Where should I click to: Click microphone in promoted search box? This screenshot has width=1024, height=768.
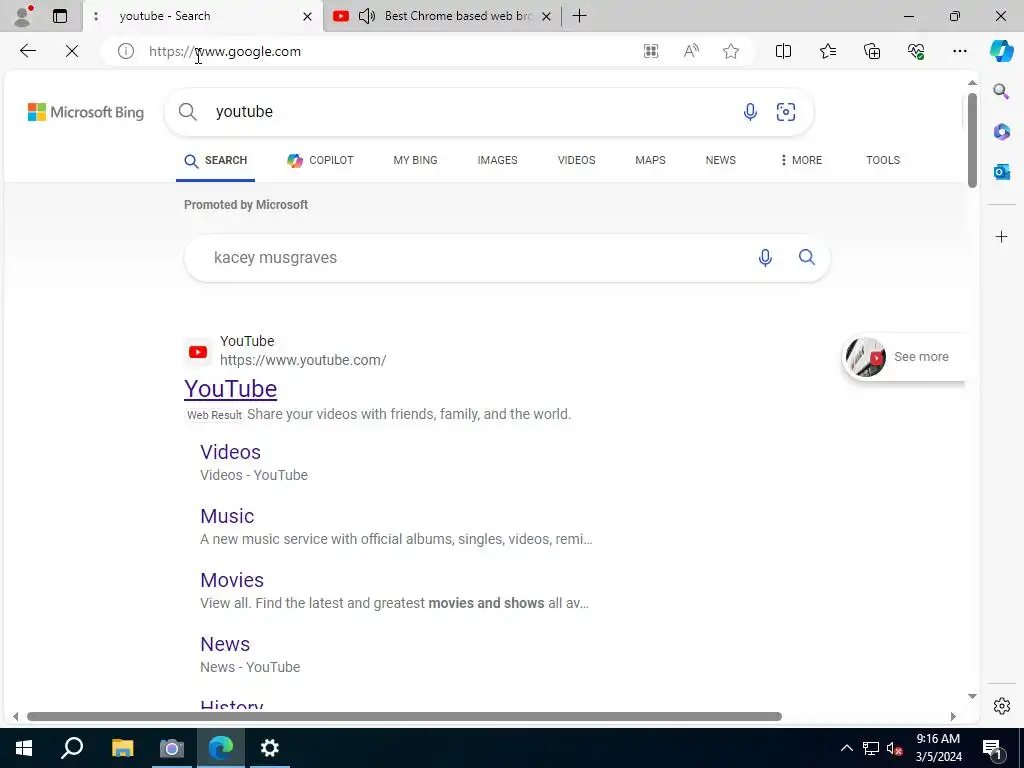tap(765, 257)
